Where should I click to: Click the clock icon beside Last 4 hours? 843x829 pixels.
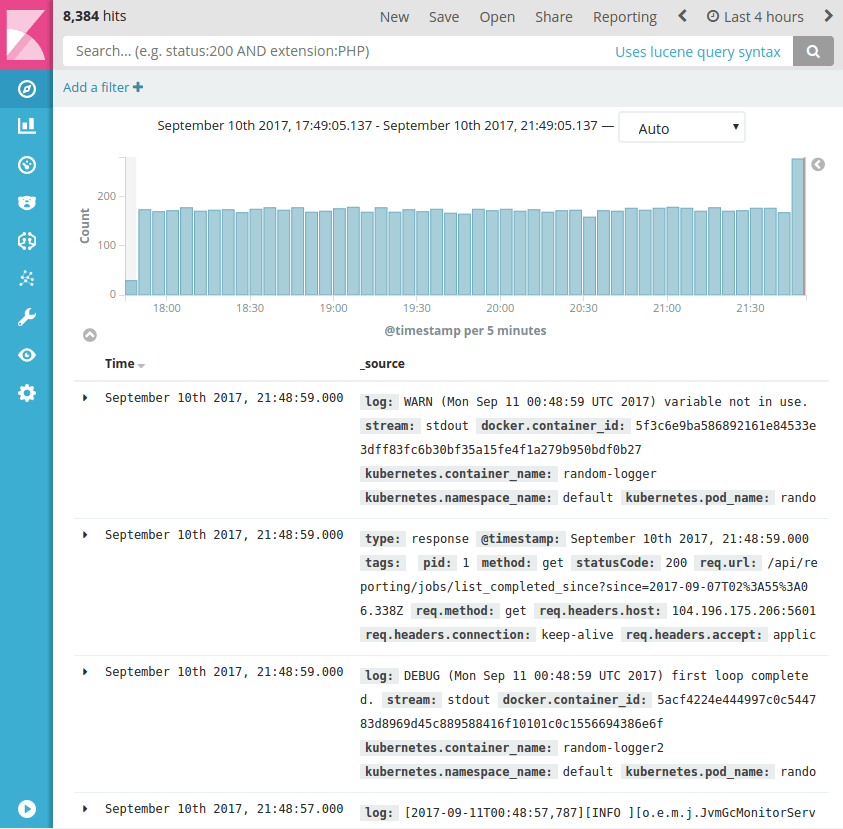pyautogui.click(x=712, y=16)
